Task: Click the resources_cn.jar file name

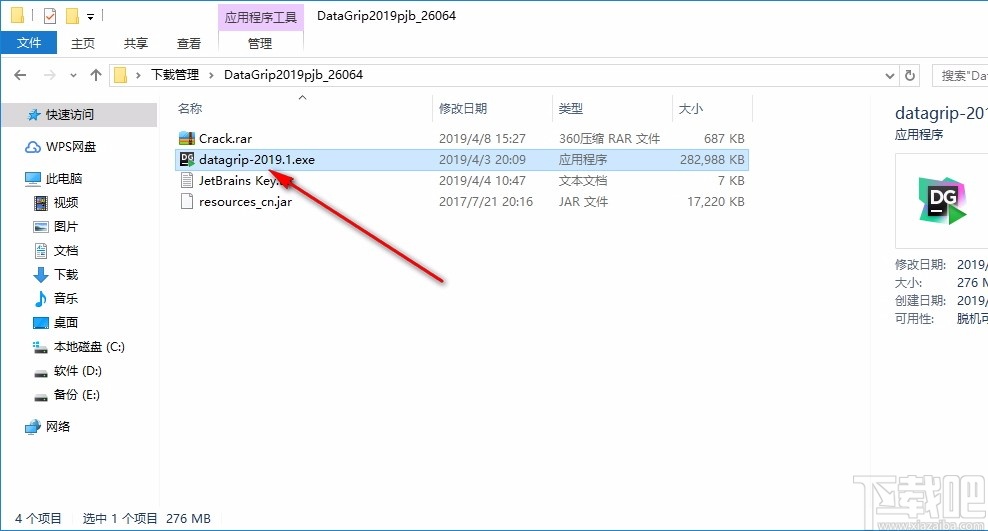Action: [245, 202]
